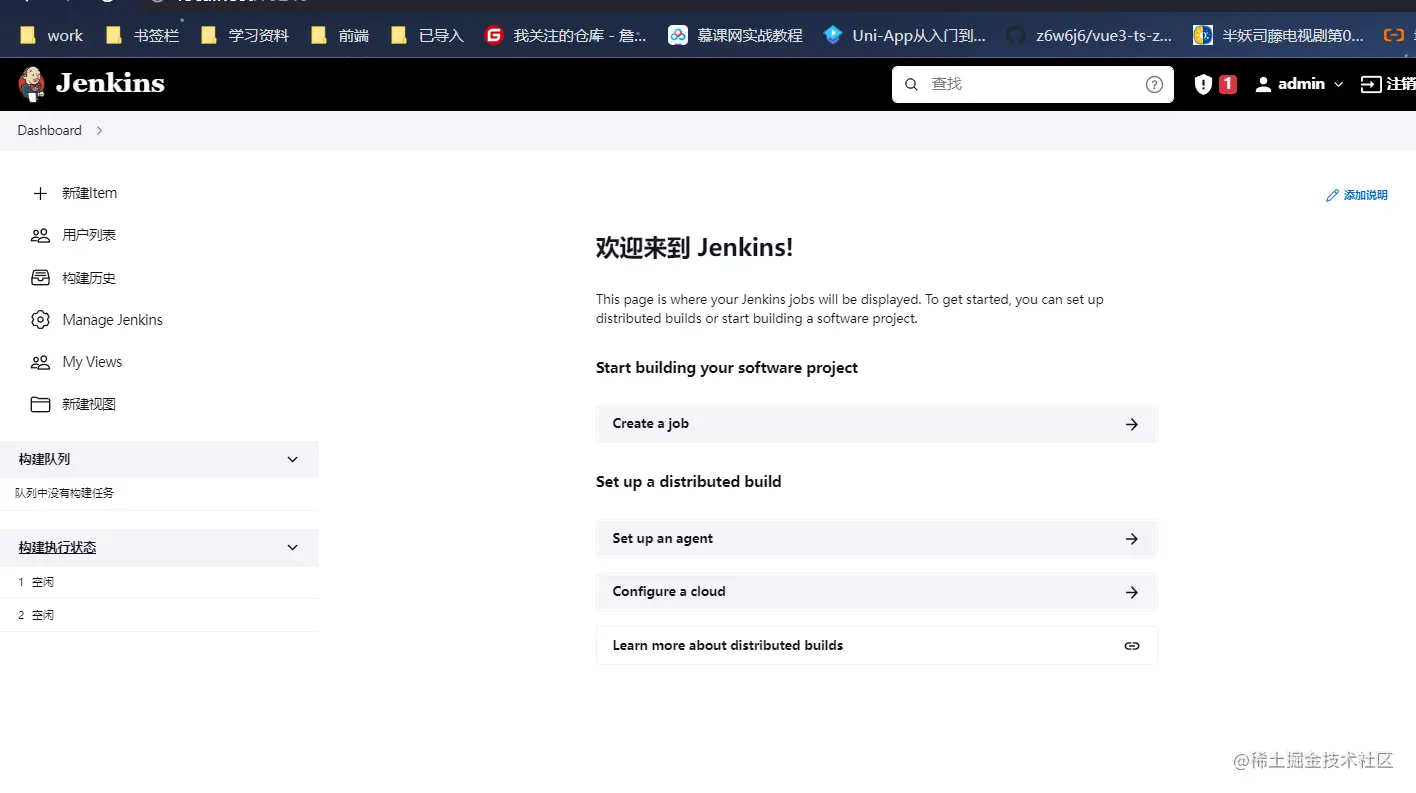The image size is (1416, 793).
Task: Open the 书签栏 bookmarks folder
Action: point(142,35)
